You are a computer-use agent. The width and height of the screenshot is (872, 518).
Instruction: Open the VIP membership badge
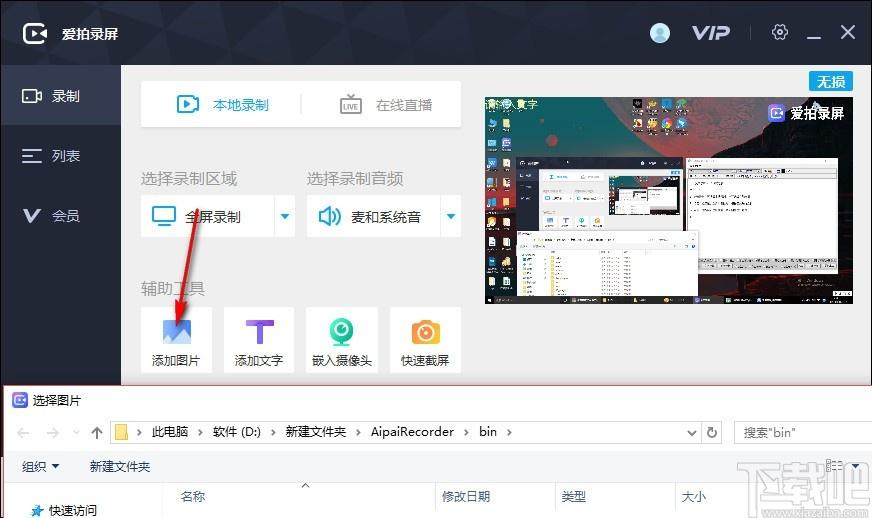(x=711, y=33)
